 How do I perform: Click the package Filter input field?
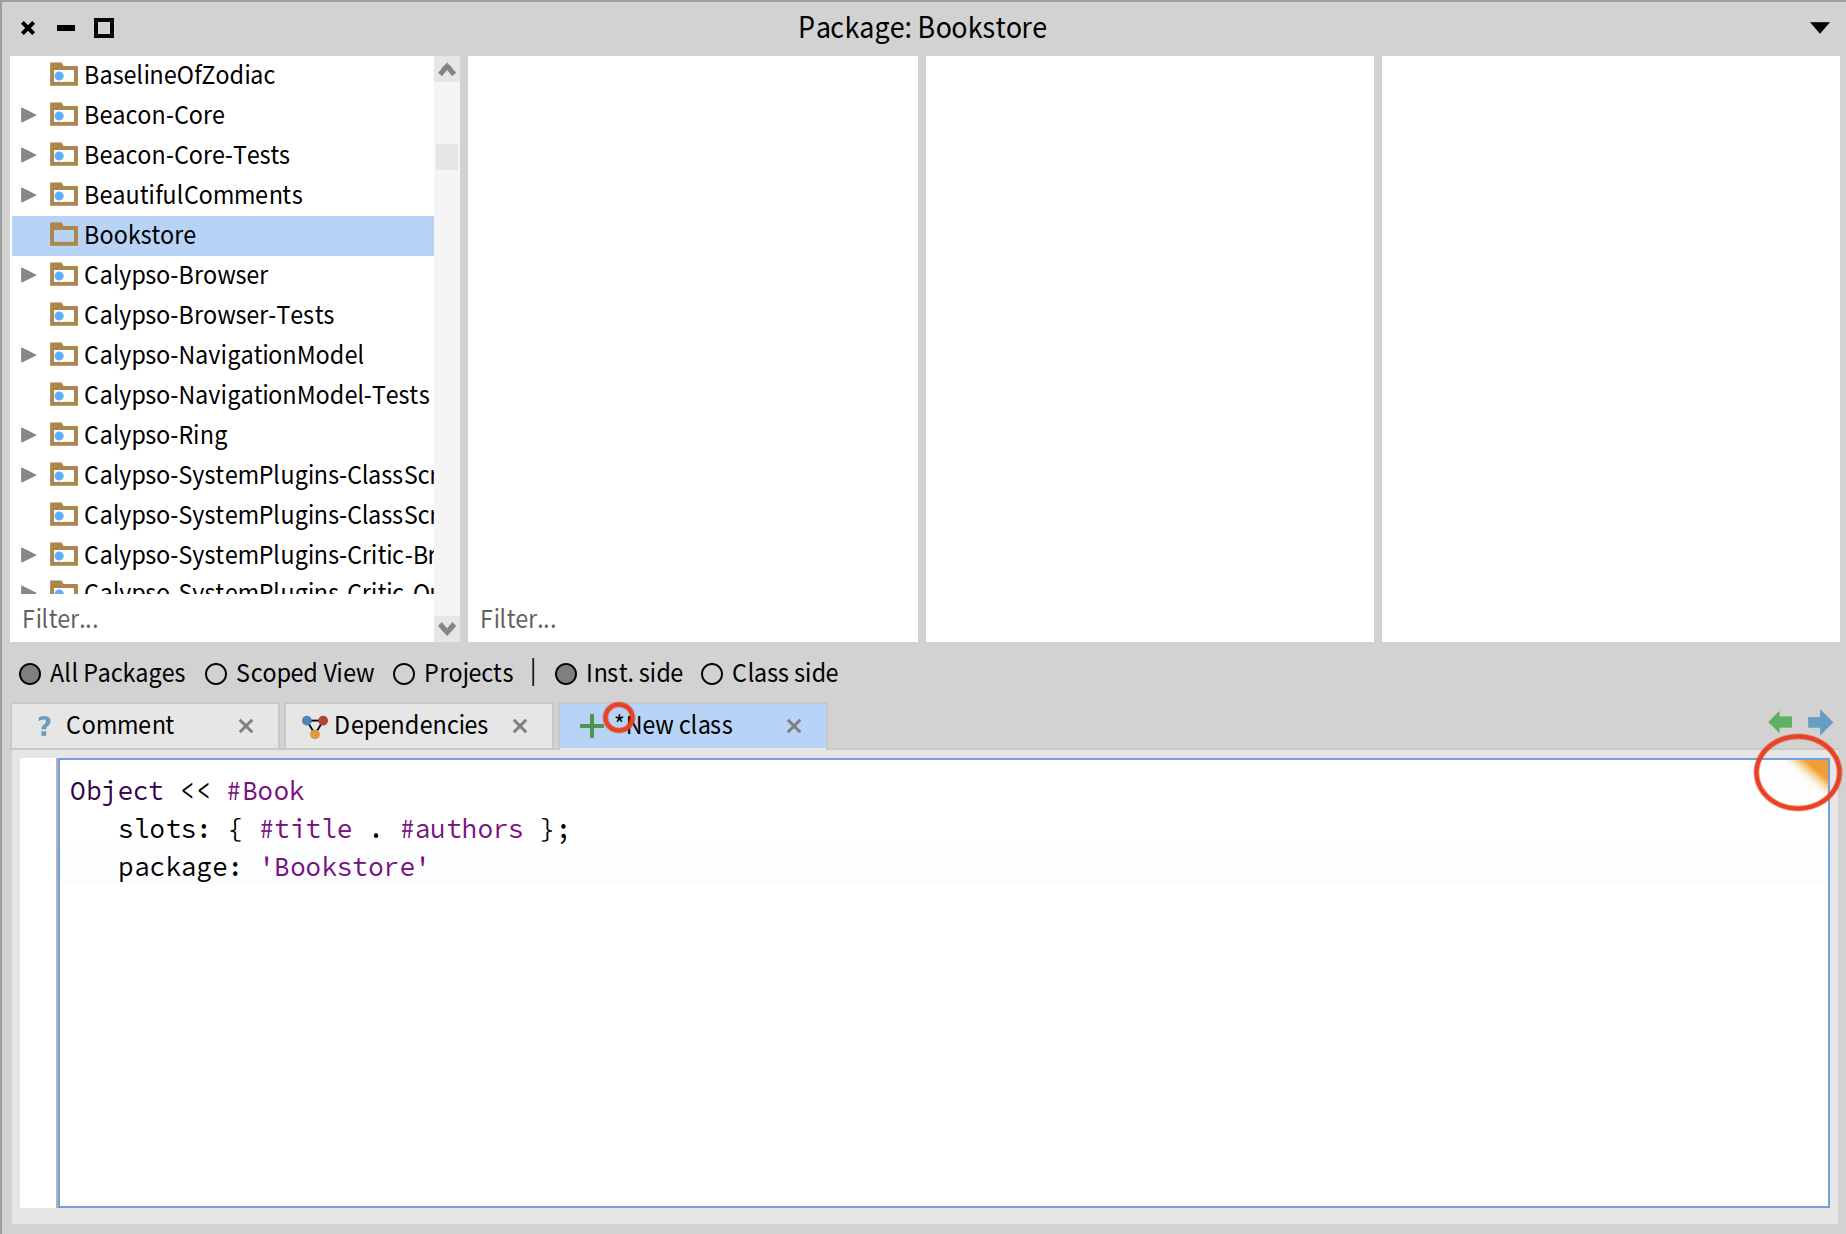point(220,620)
